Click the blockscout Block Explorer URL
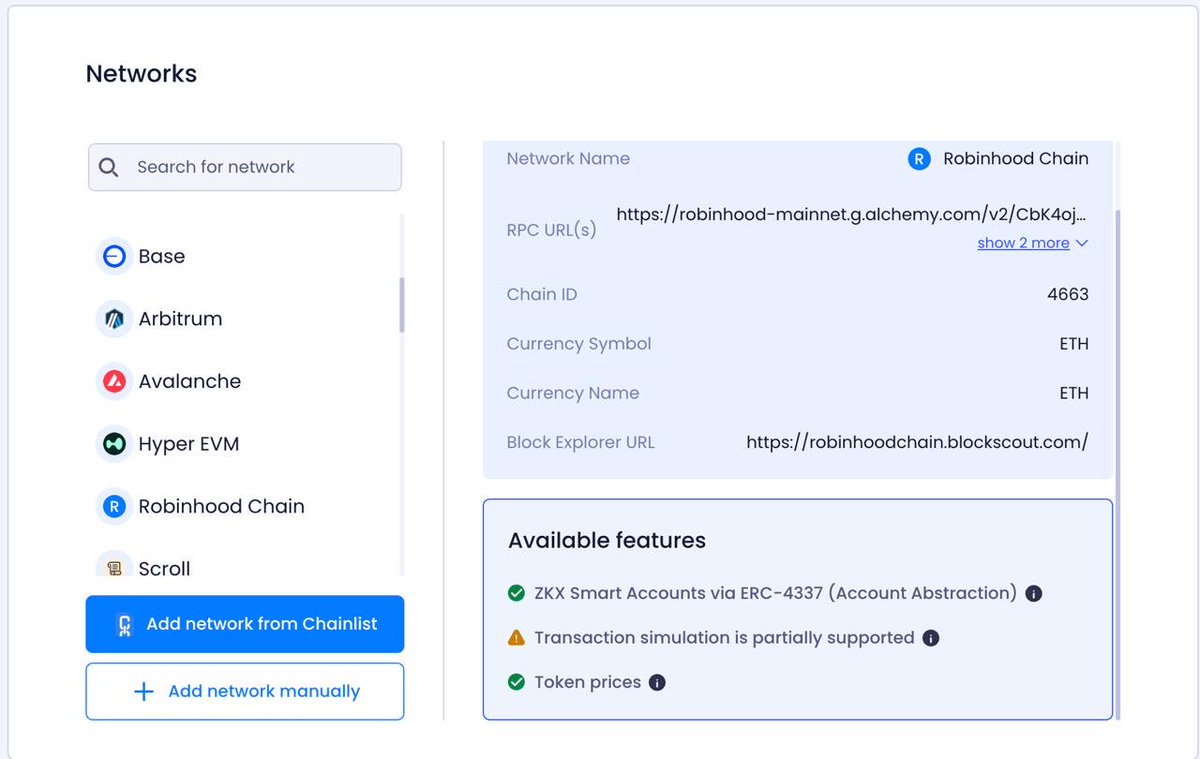1200x759 pixels. [x=917, y=442]
